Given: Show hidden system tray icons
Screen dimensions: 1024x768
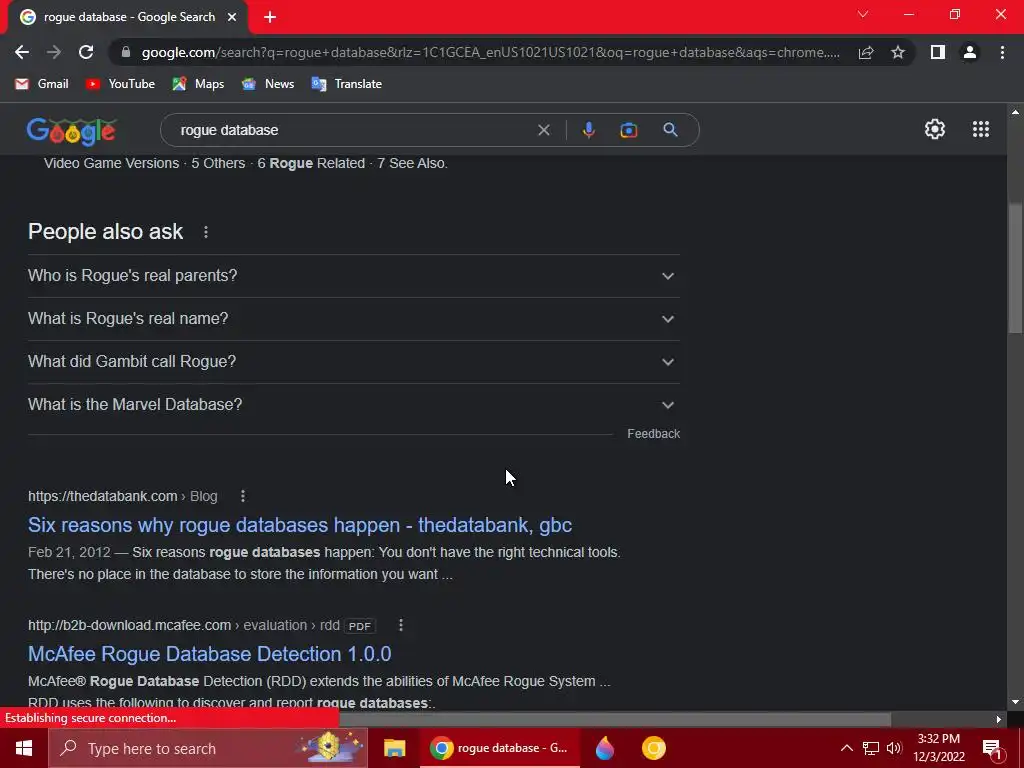Looking at the screenshot, I should 846,748.
